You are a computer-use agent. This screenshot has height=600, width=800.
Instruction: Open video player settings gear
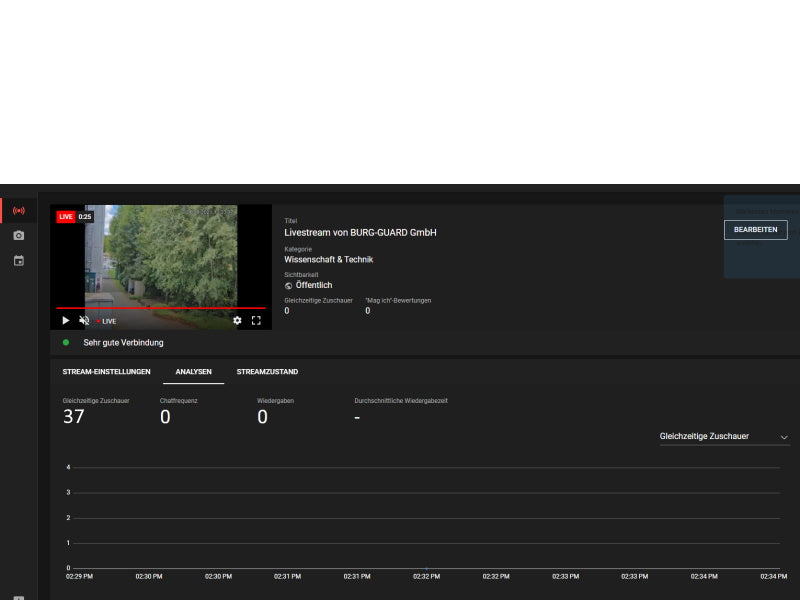pyautogui.click(x=237, y=321)
